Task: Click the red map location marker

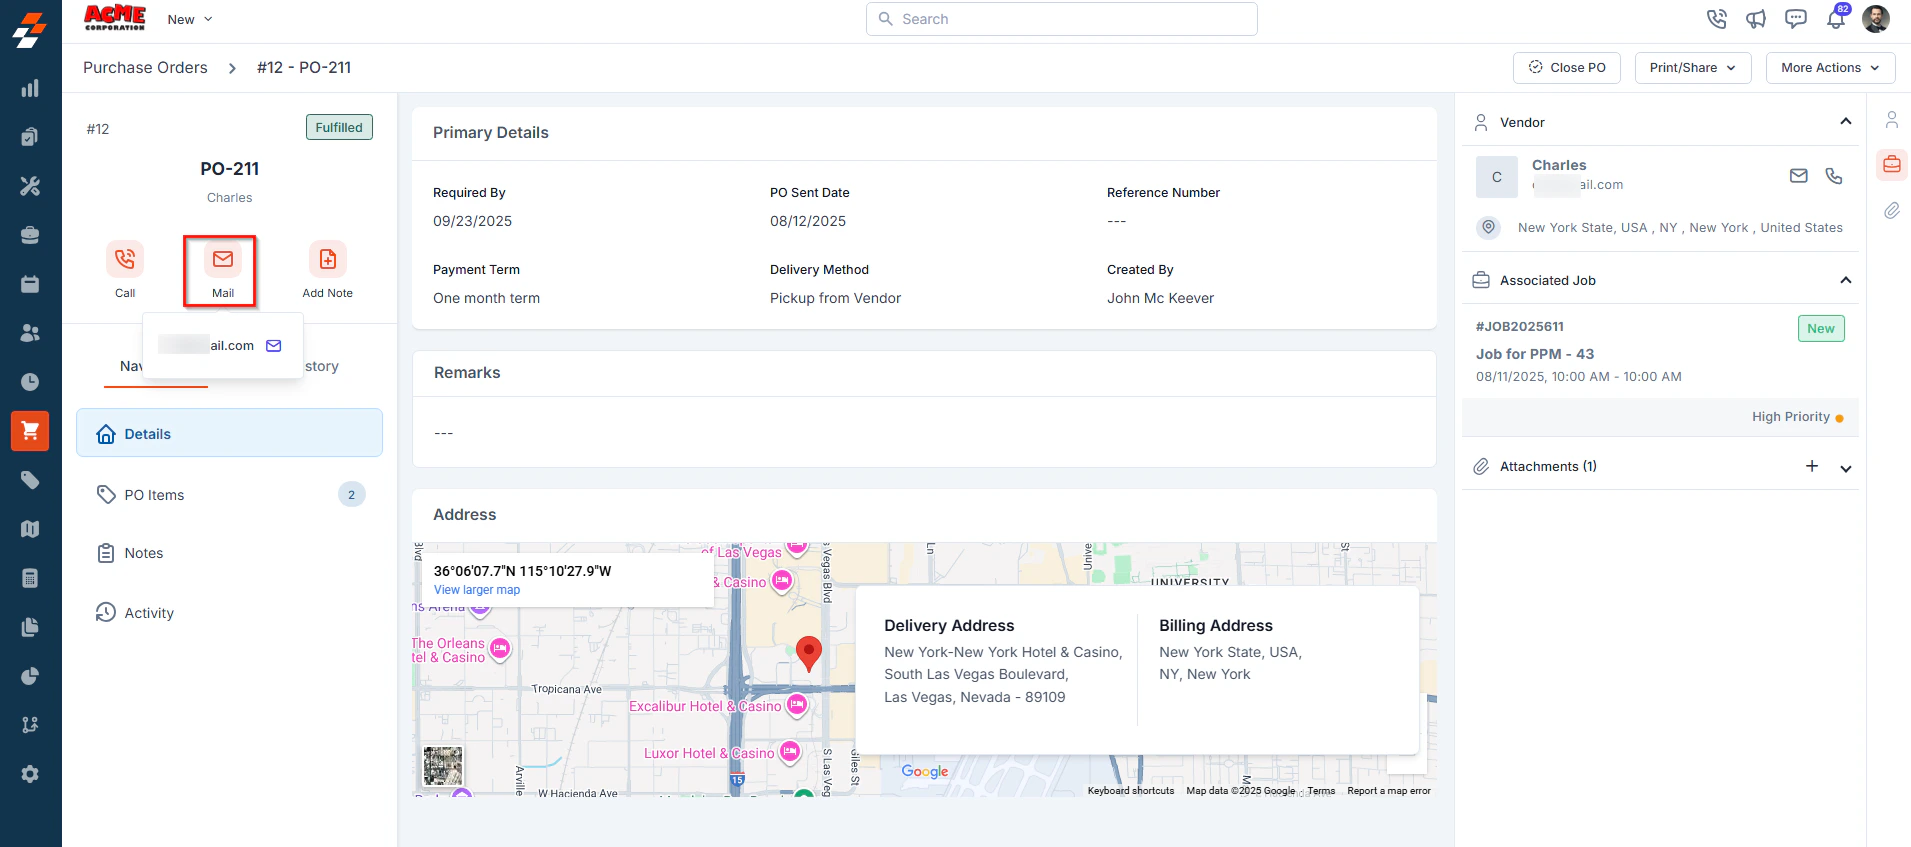Action: tap(809, 653)
